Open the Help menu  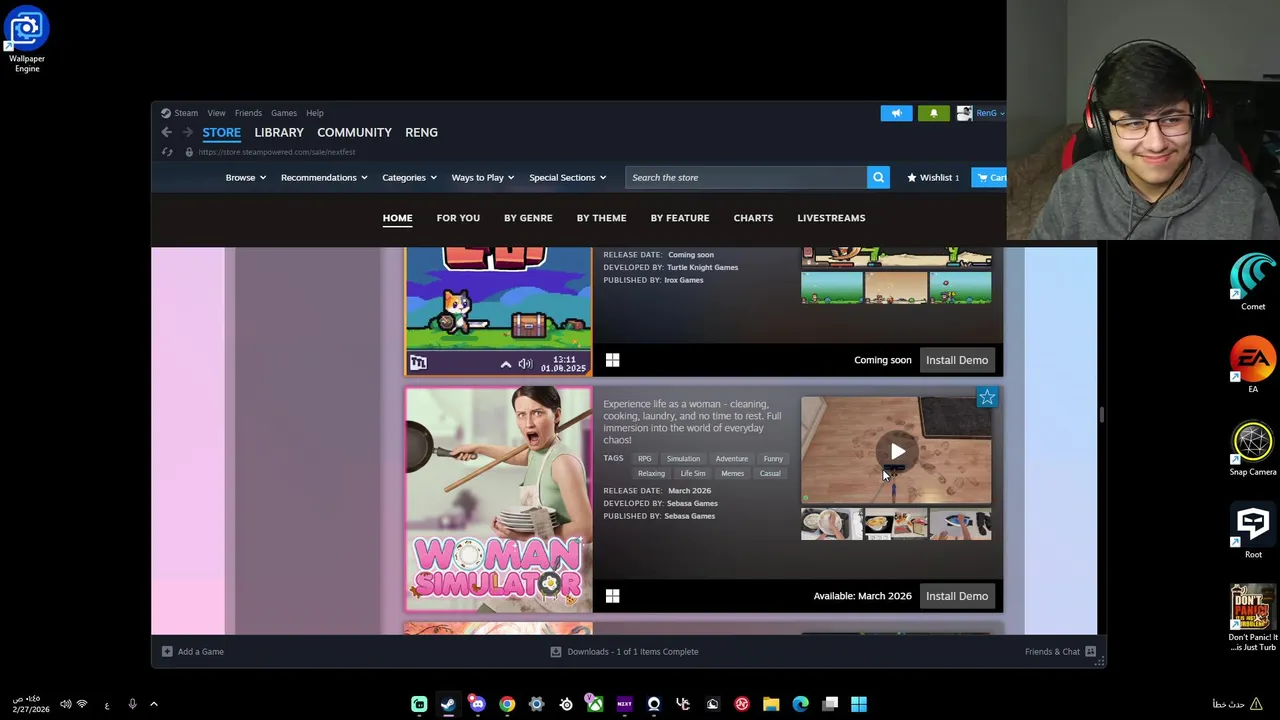point(315,113)
